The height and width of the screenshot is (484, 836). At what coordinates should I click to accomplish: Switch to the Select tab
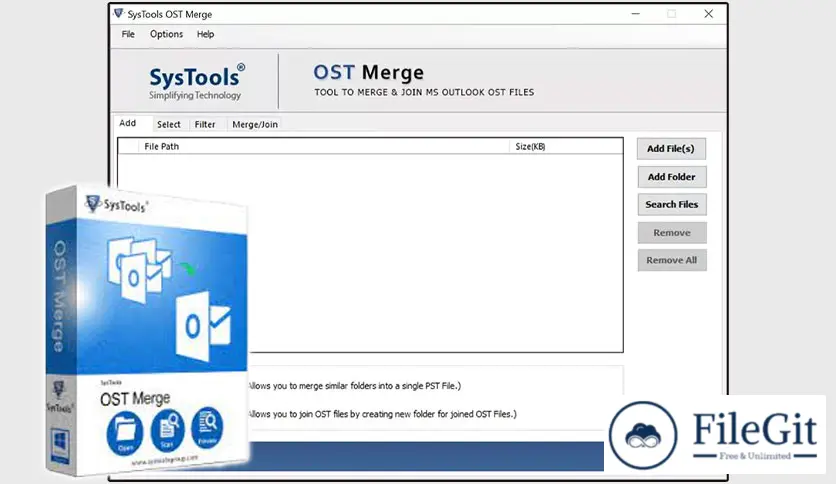tap(168, 124)
